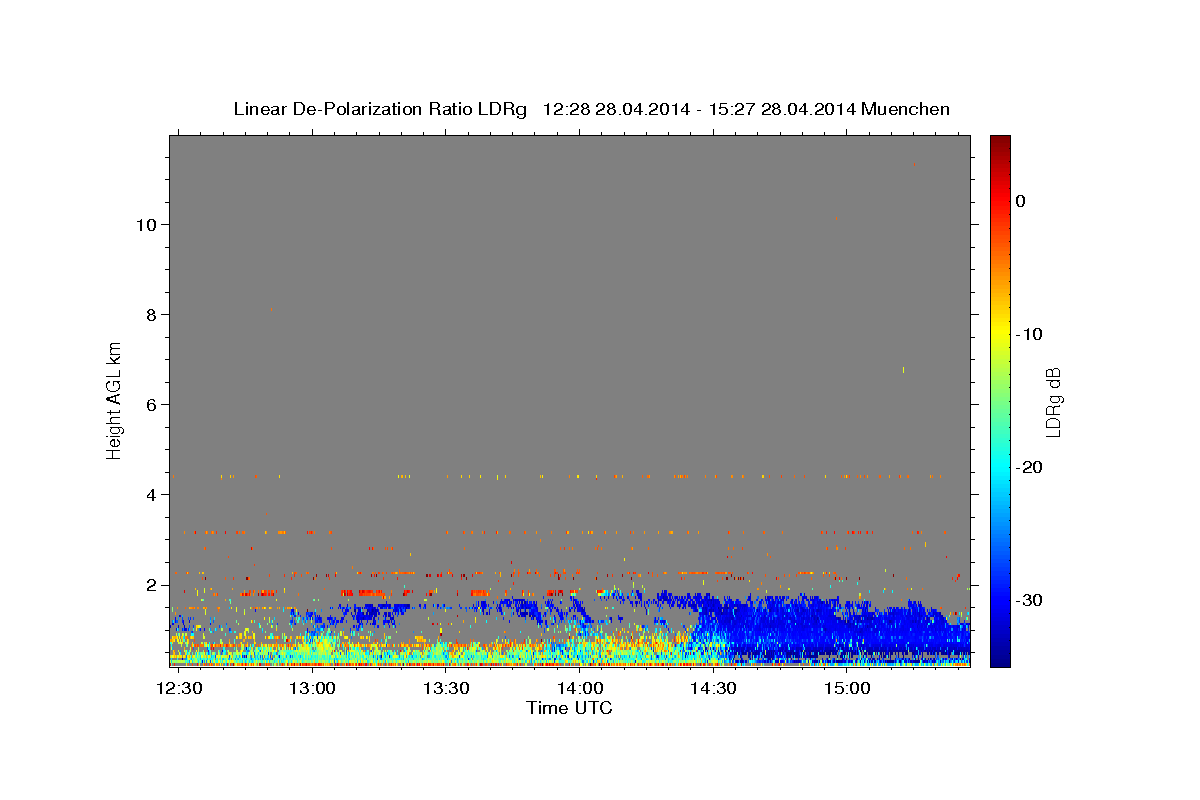Click the height tick label 6
Screen dimensions: 1200x800
[153, 405]
